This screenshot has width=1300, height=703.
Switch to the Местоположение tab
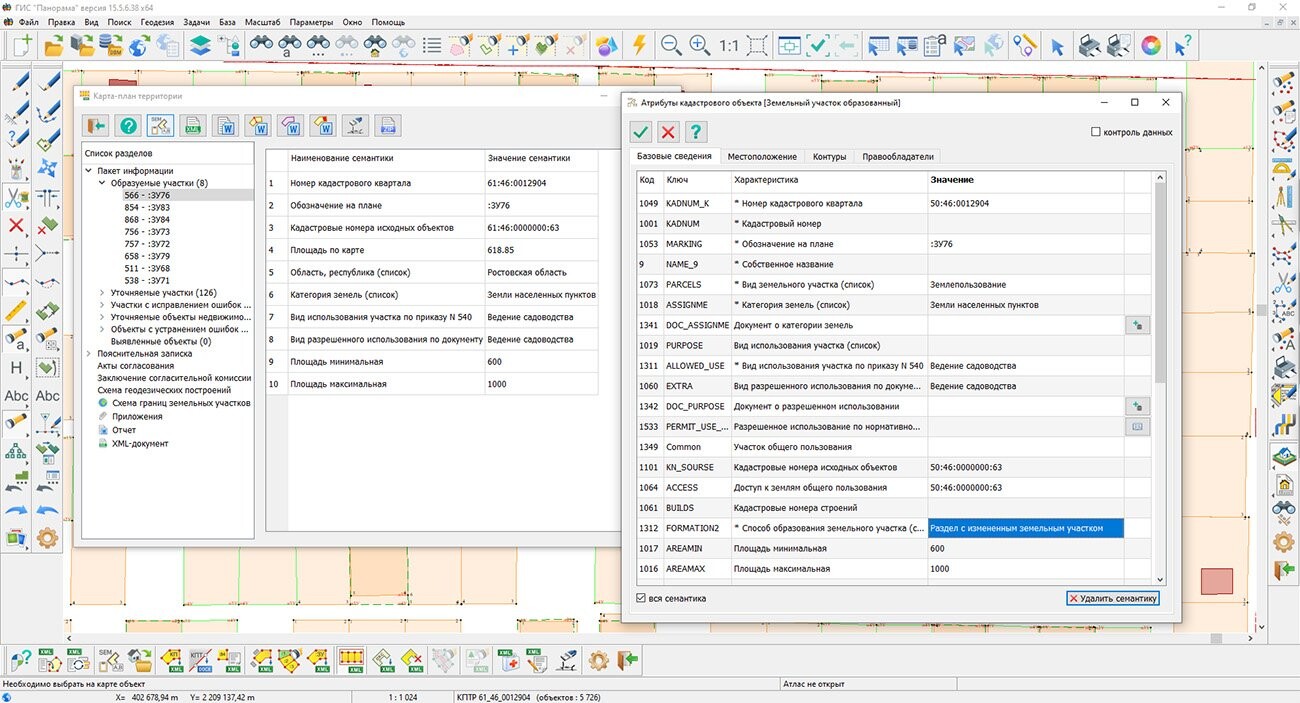pos(762,156)
